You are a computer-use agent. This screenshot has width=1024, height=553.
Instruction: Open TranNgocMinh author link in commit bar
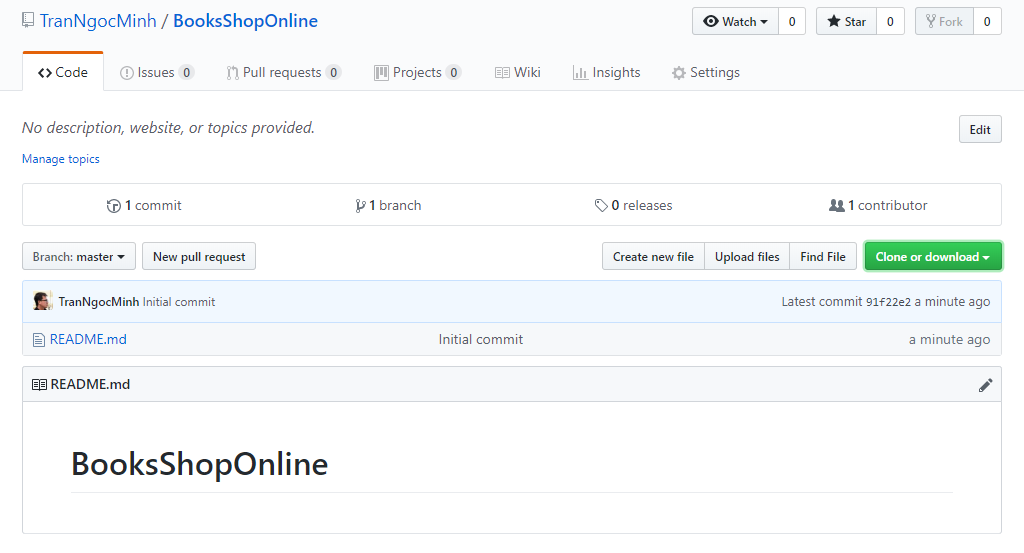click(x=99, y=302)
